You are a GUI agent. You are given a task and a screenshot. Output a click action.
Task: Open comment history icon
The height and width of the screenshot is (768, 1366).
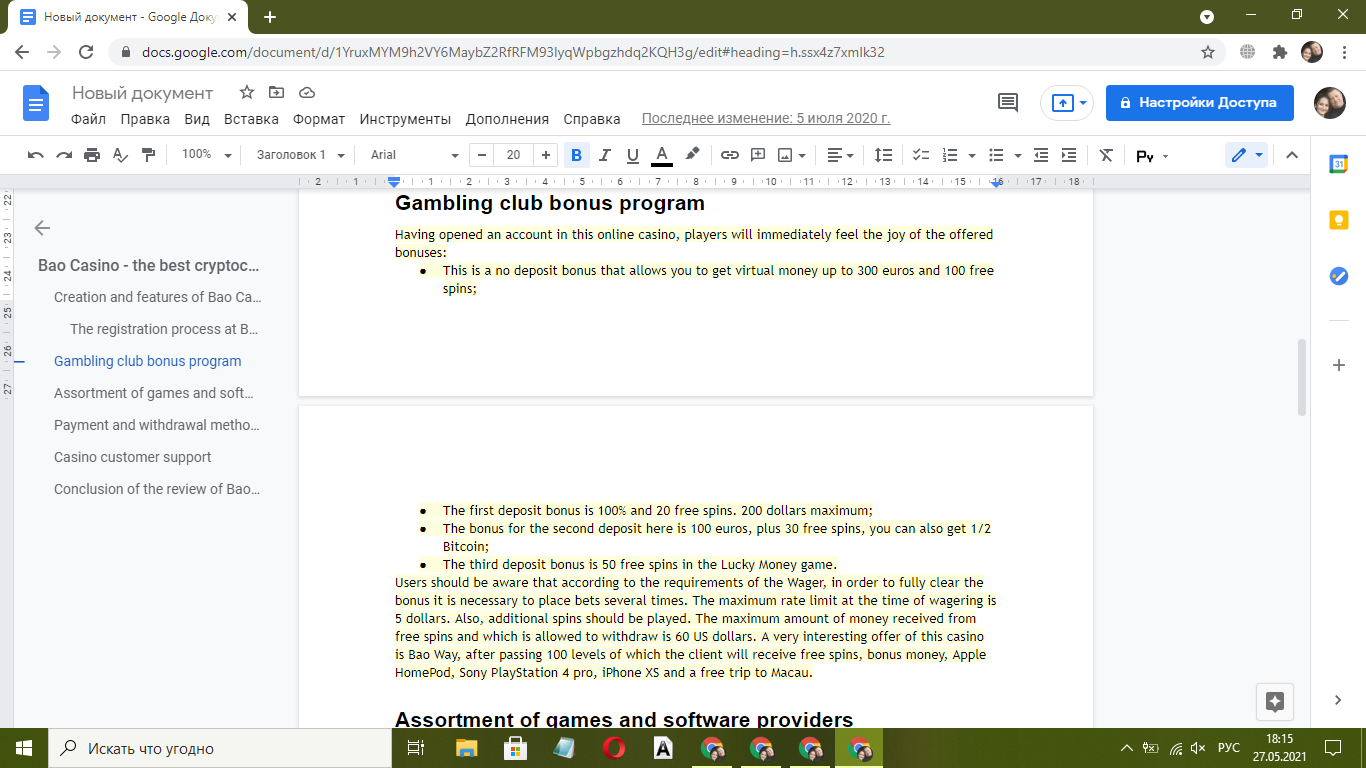tap(1008, 102)
